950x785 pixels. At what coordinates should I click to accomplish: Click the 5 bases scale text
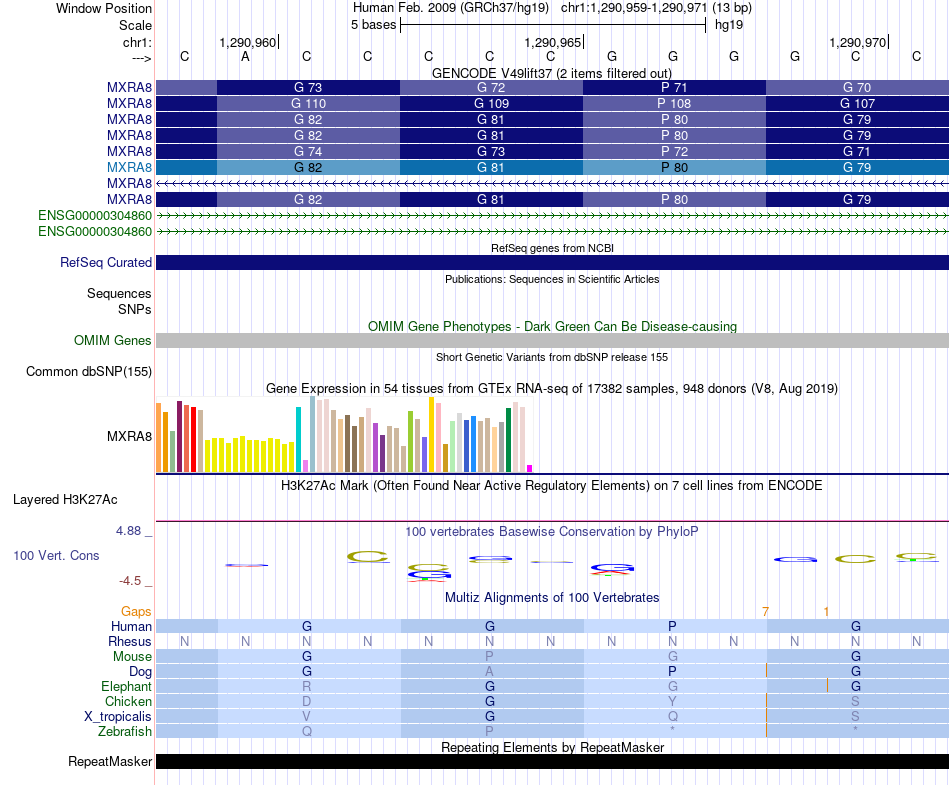point(373,25)
